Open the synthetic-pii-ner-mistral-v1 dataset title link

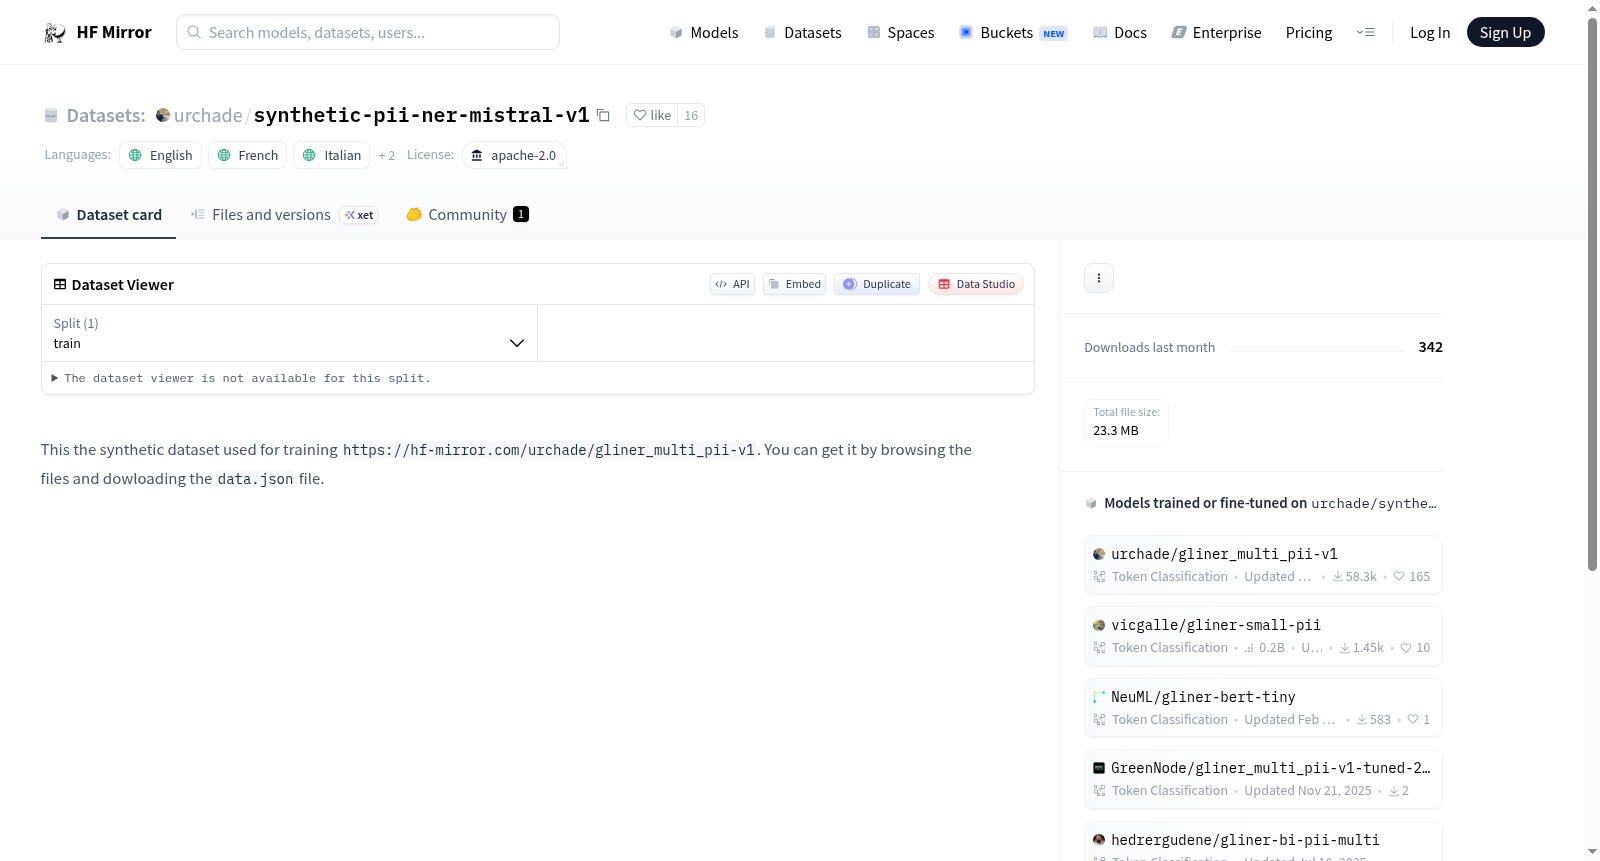(422, 115)
